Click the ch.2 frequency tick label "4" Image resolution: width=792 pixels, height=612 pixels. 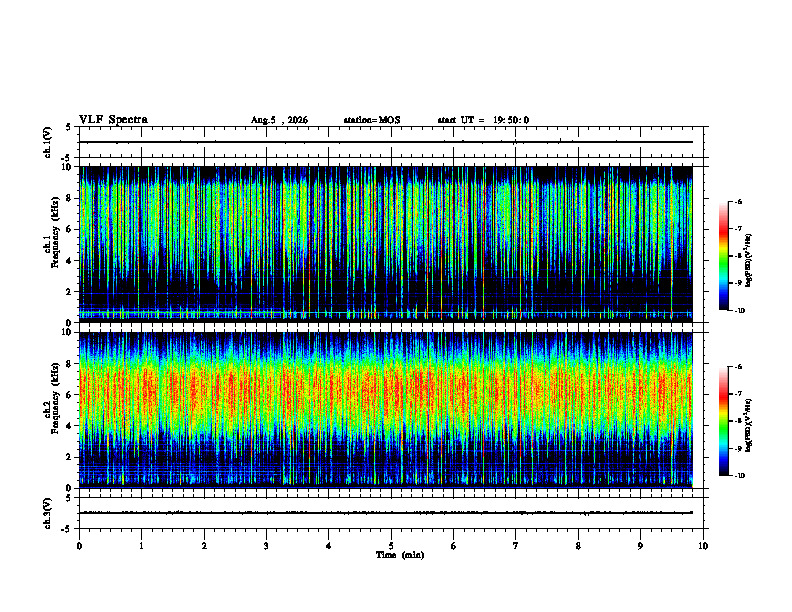[69, 426]
